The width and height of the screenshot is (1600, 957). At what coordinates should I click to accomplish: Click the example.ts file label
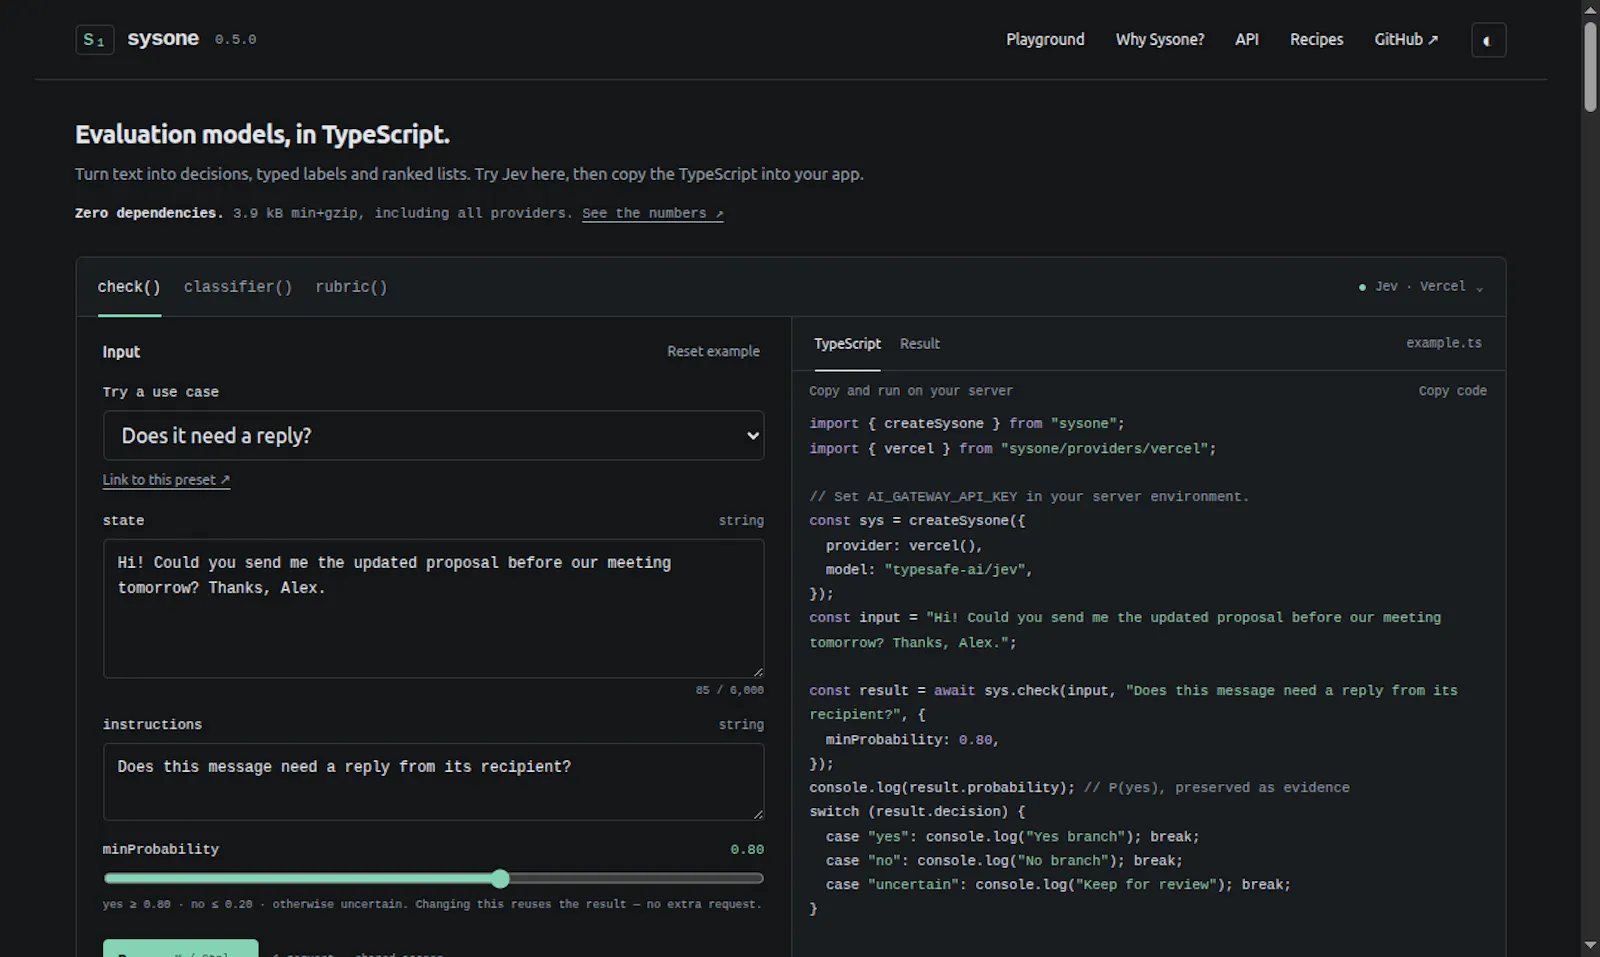click(1444, 343)
